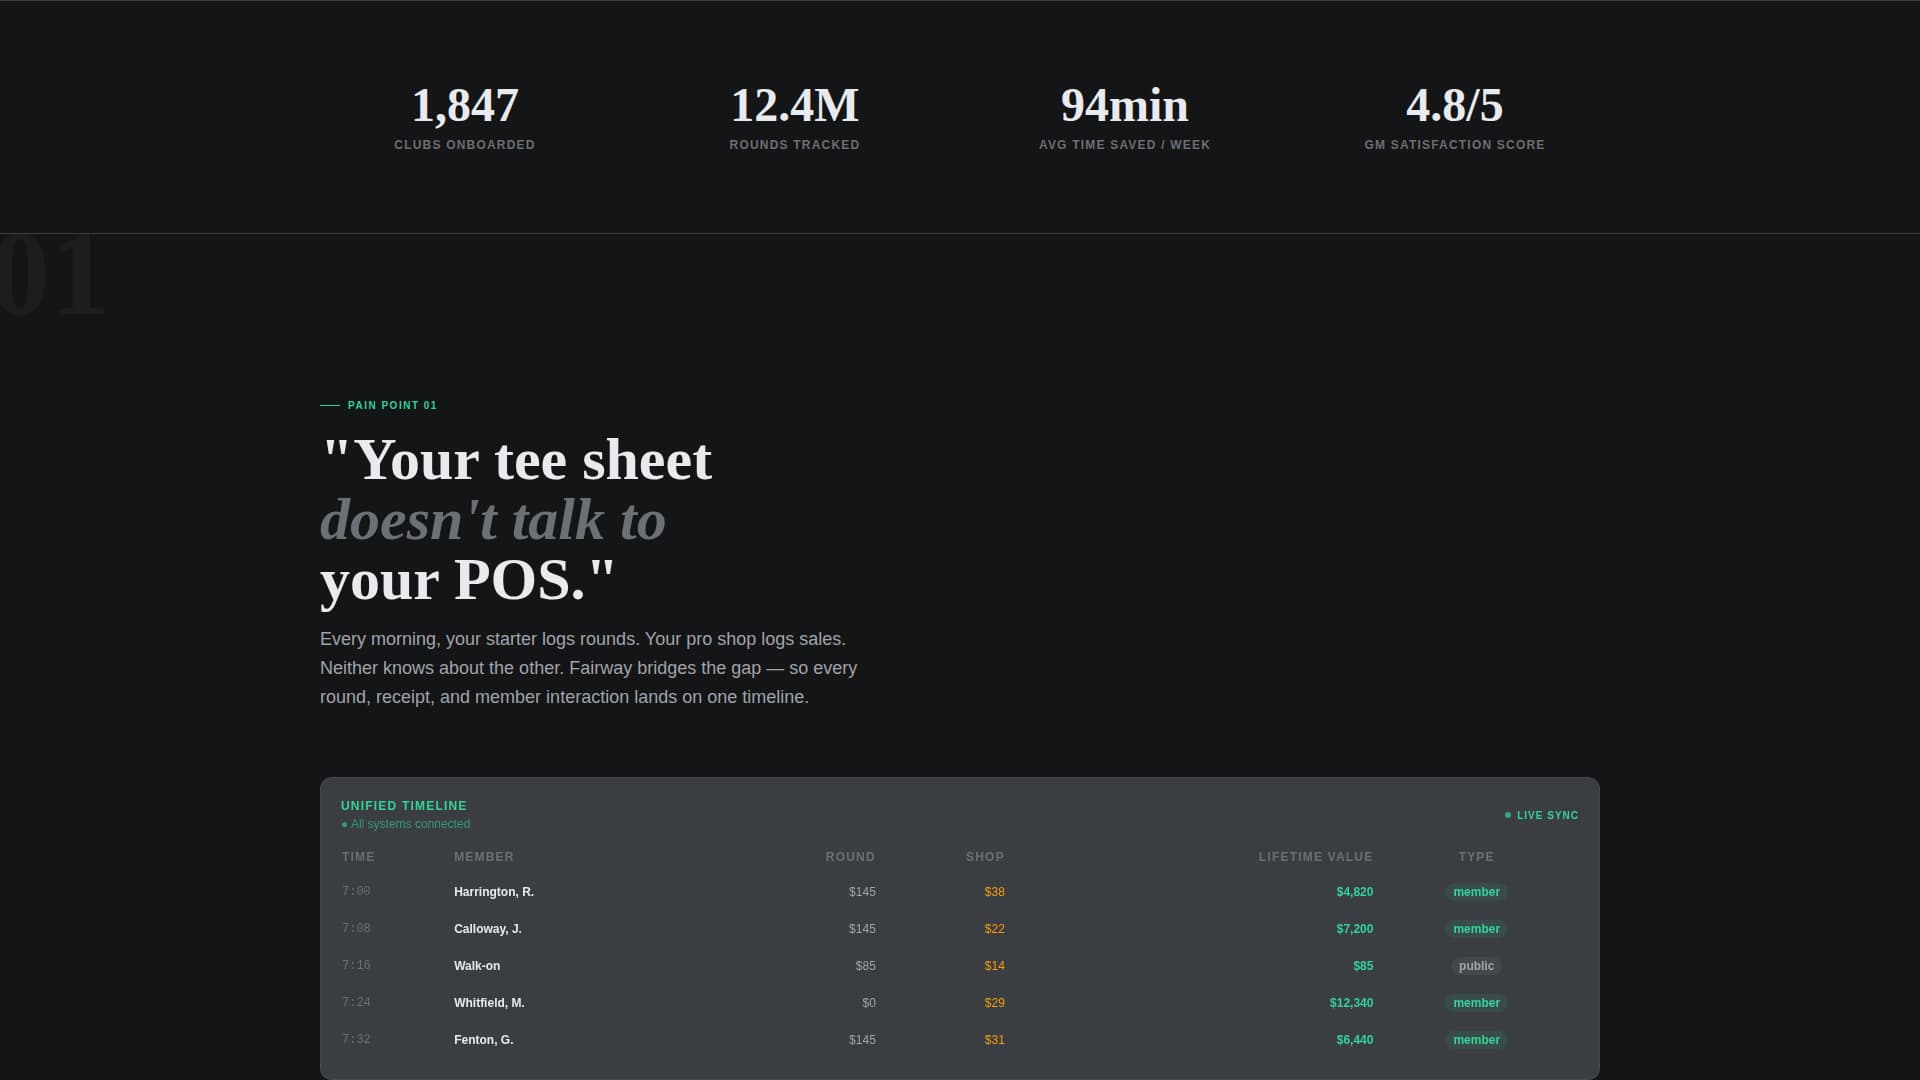Click the ROUNDS TRACKED label
The height and width of the screenshot is (1080, 1920).
tap(795, 145)
